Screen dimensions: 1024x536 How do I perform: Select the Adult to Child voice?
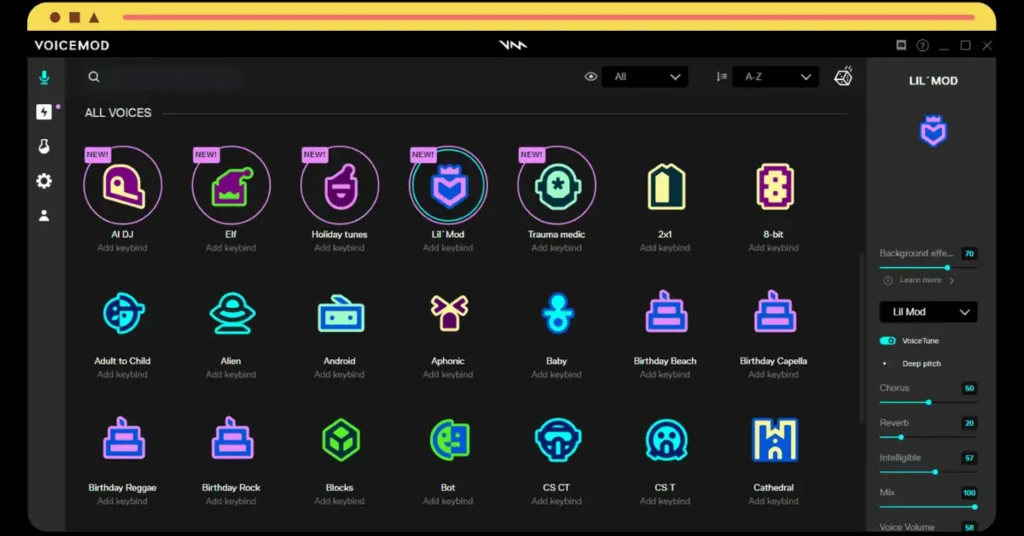tap(123, 313)
